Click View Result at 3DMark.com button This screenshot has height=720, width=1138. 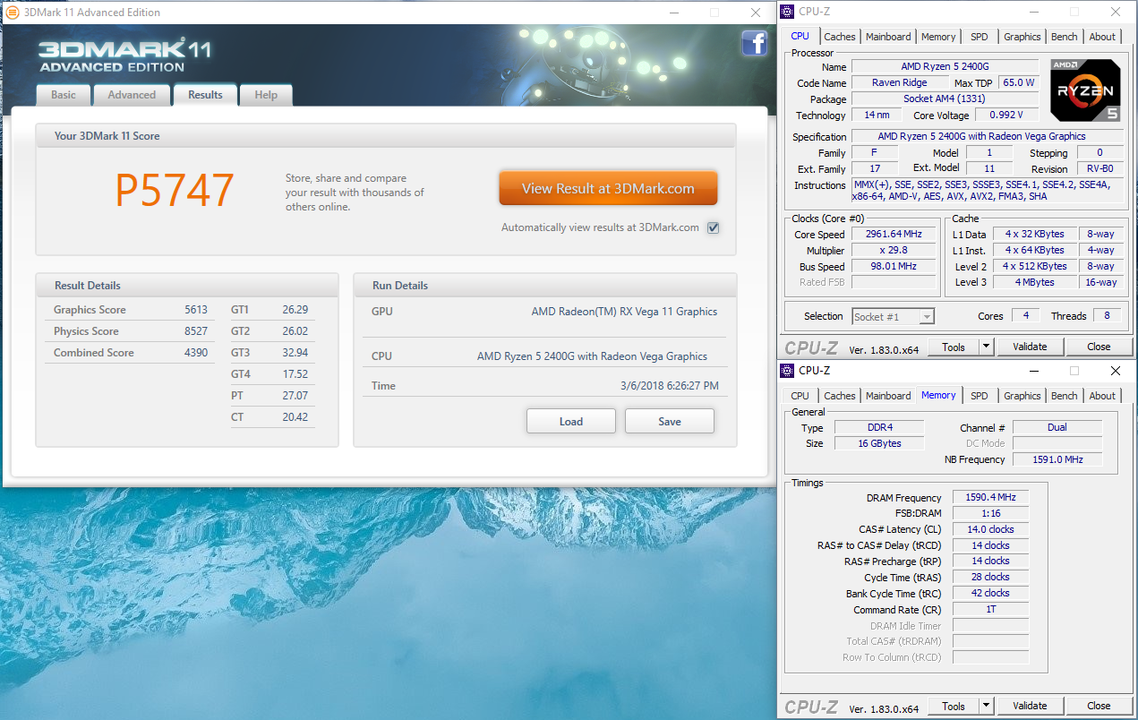(608, 189)
